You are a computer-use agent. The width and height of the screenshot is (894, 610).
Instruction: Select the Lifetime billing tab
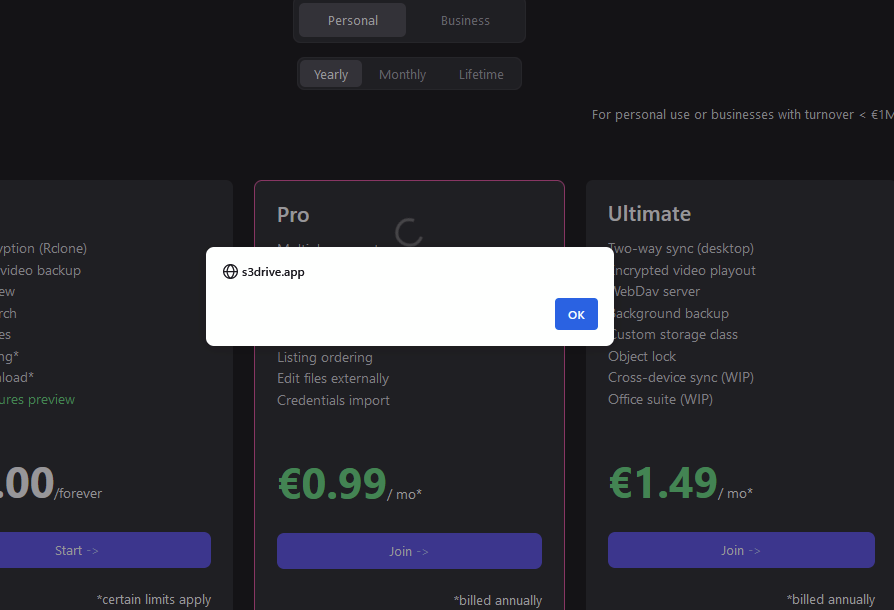pyautogui.click(x=481, y=74)
